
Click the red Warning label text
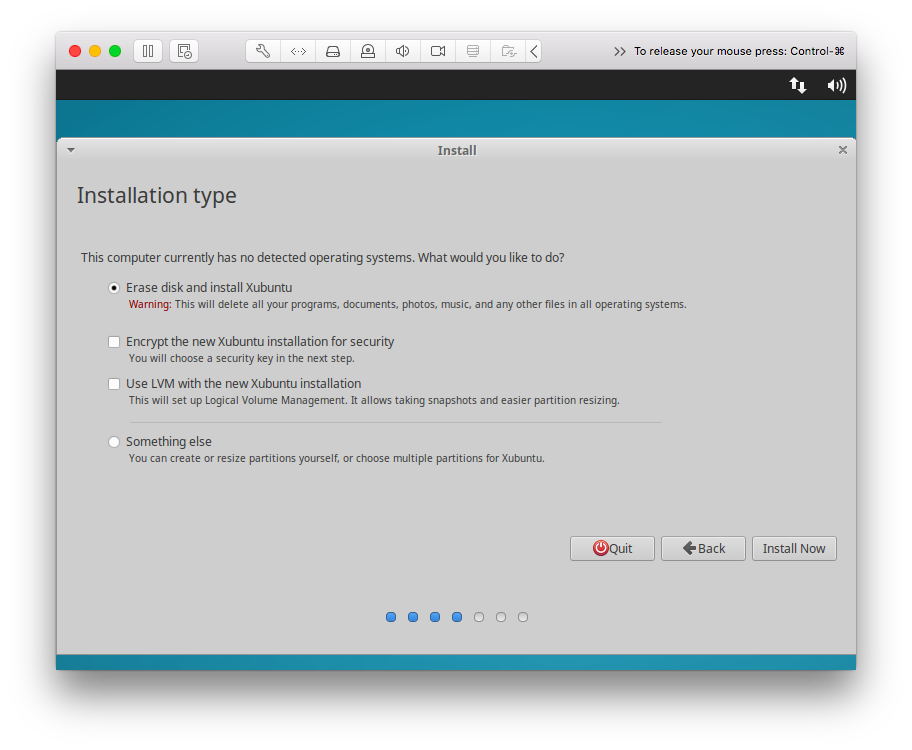149,304
